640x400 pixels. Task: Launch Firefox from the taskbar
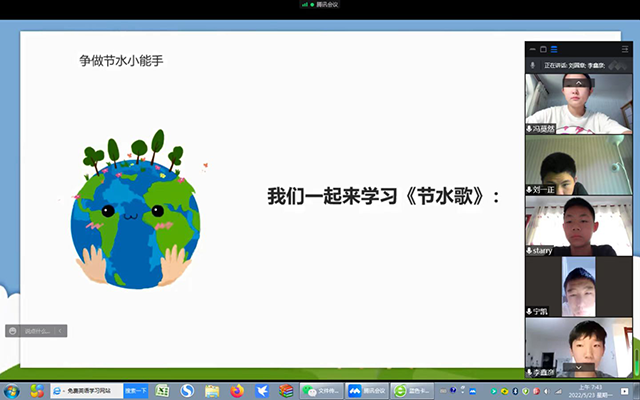(237, 391)
